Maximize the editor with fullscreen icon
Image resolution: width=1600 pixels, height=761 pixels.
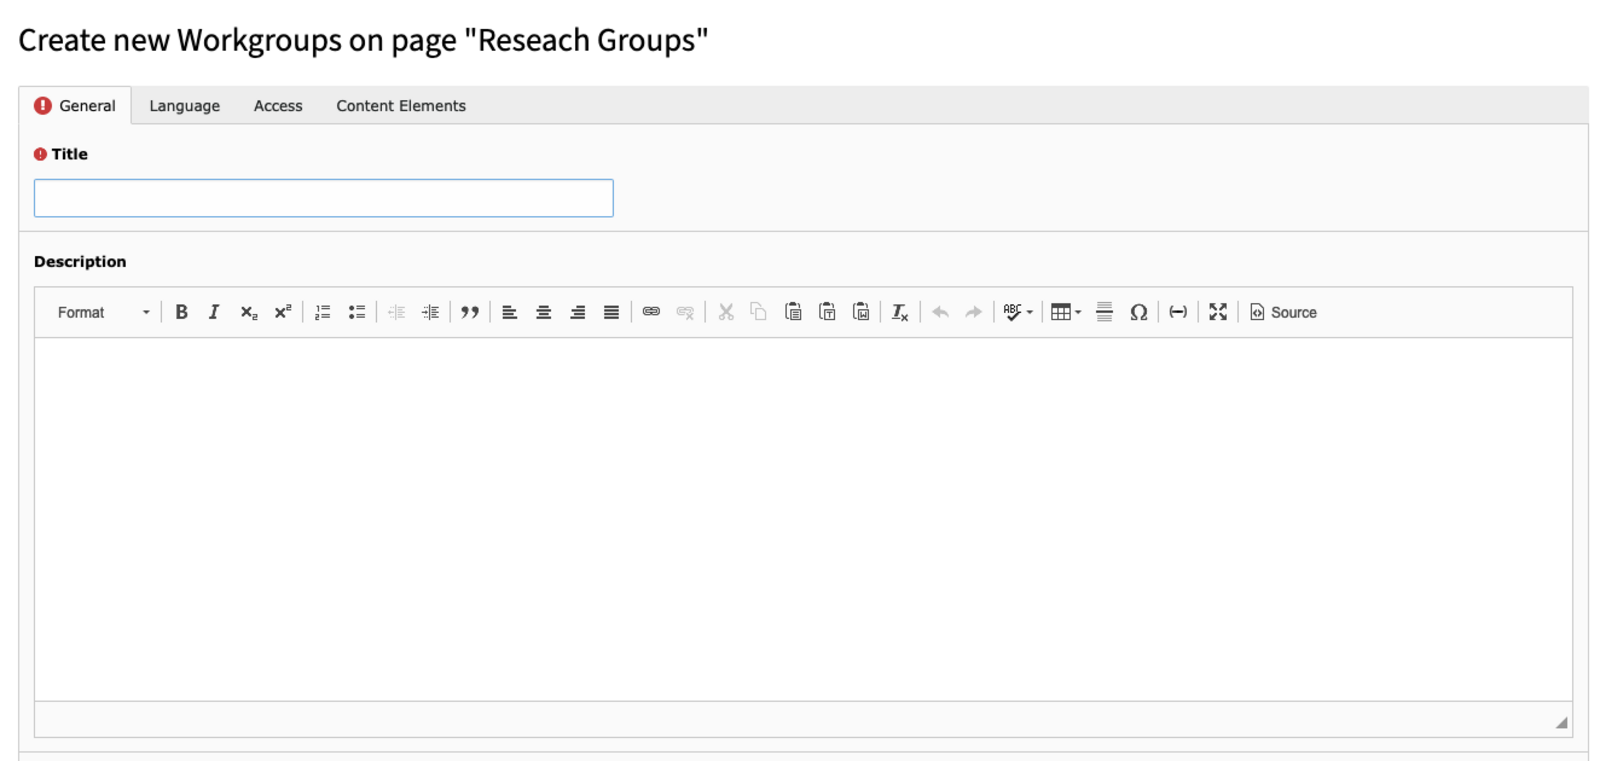click(1217, 312)
